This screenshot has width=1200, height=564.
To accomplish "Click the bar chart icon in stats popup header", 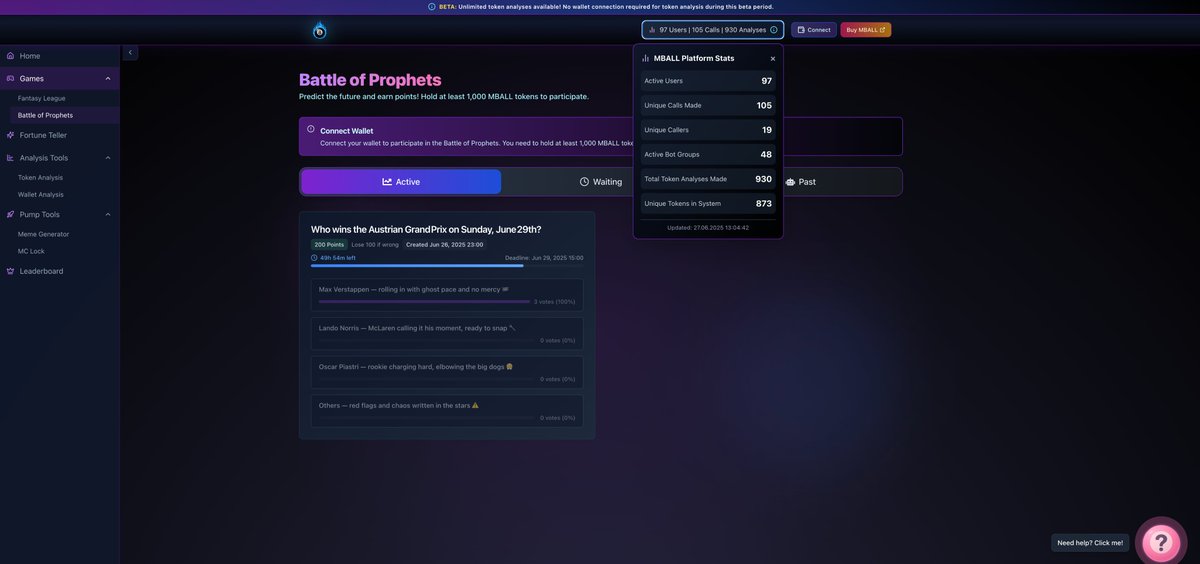I will 646,58.
